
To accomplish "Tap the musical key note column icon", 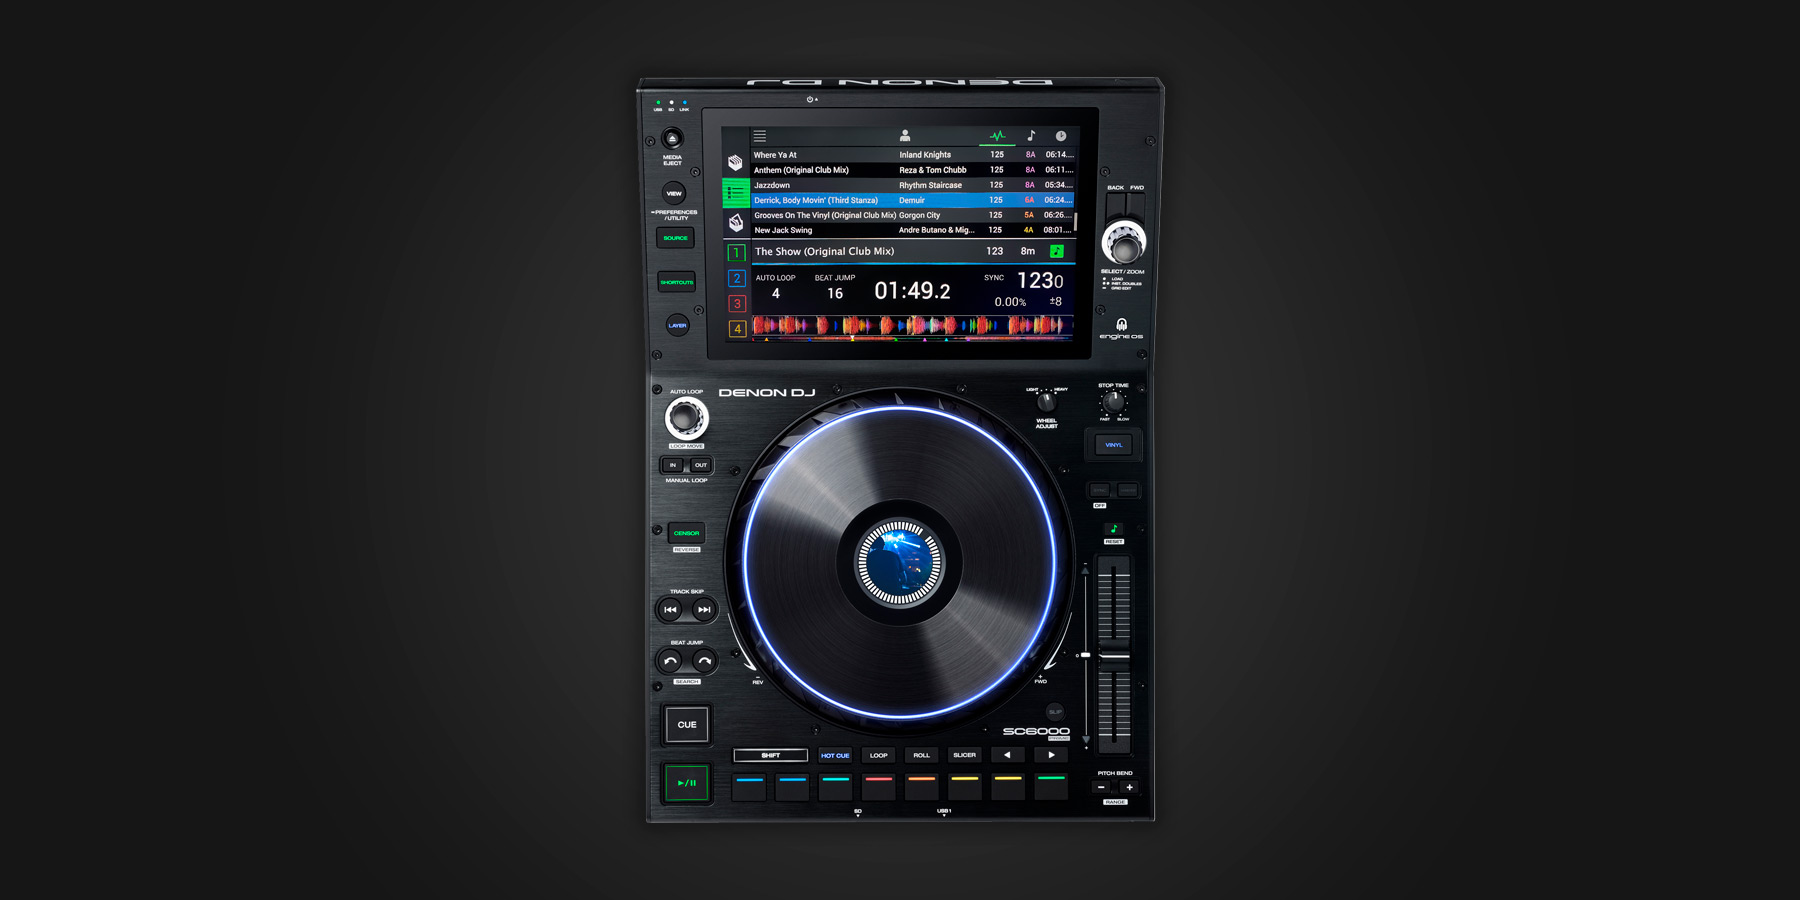I will click(x=1031, y=136).
